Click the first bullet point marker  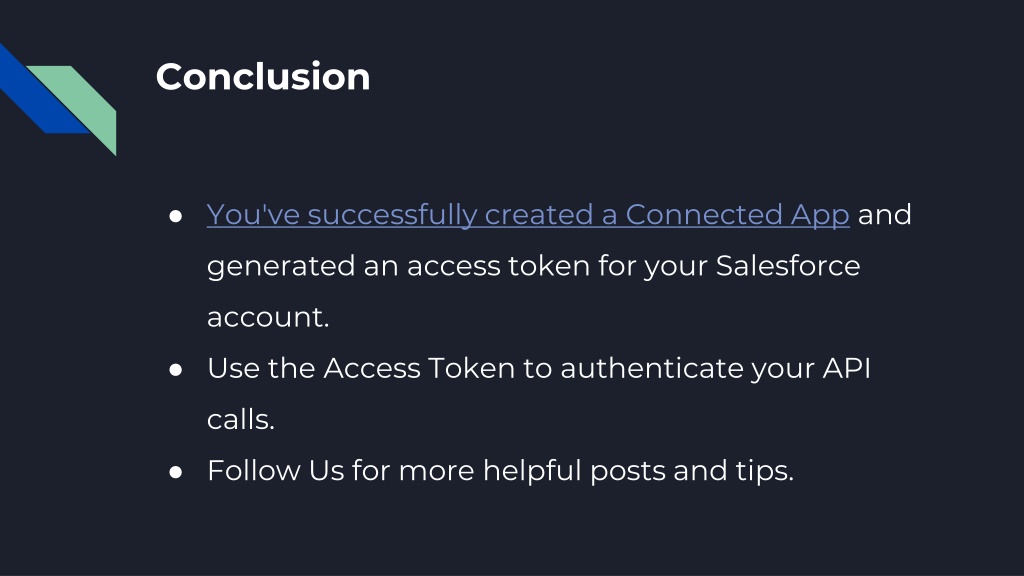click(175, 216)
